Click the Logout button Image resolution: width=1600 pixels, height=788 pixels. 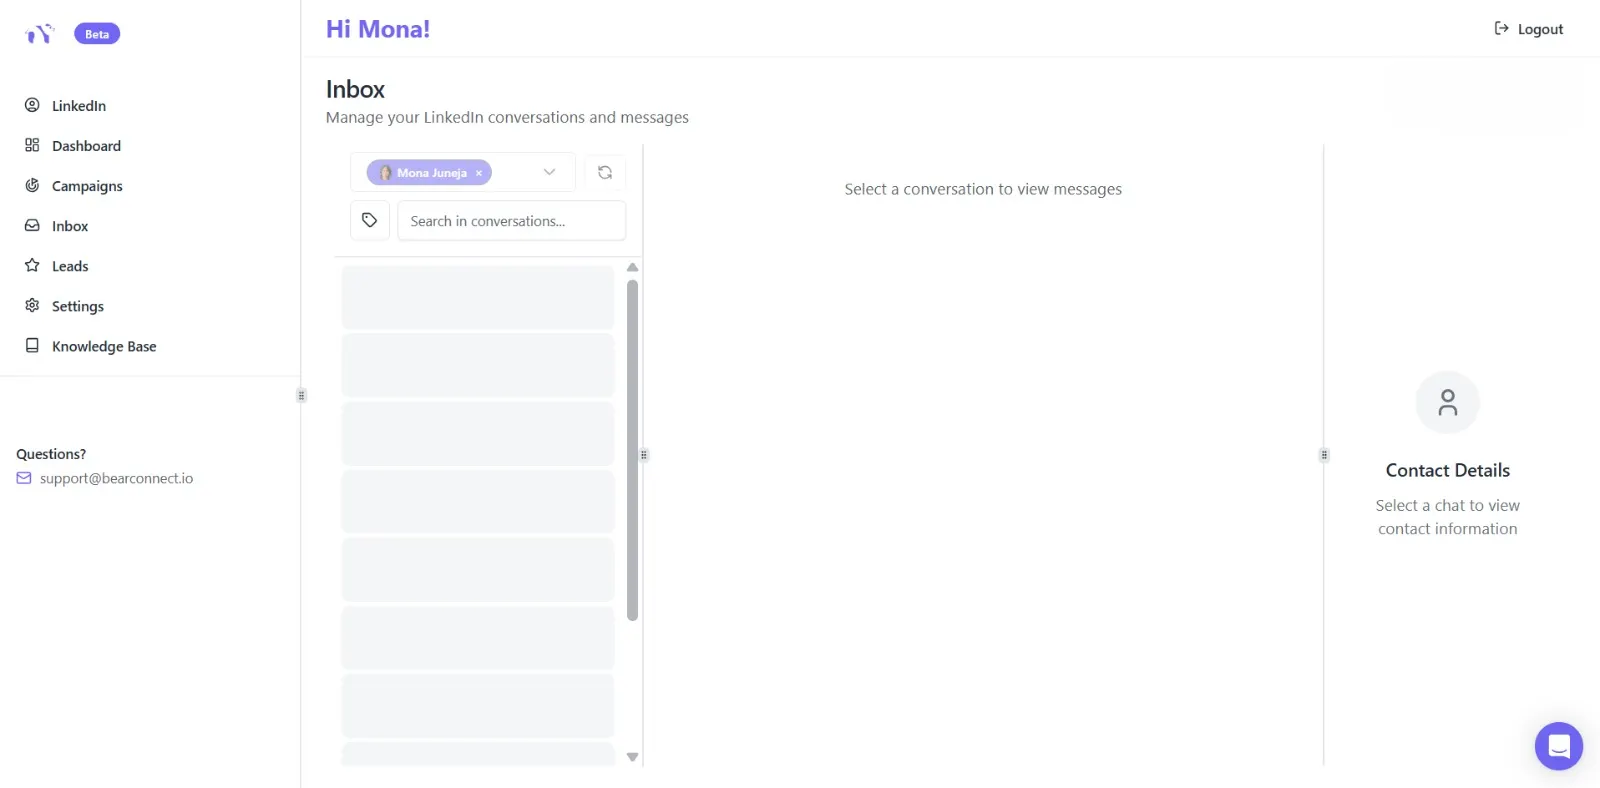coord(1529,29)
